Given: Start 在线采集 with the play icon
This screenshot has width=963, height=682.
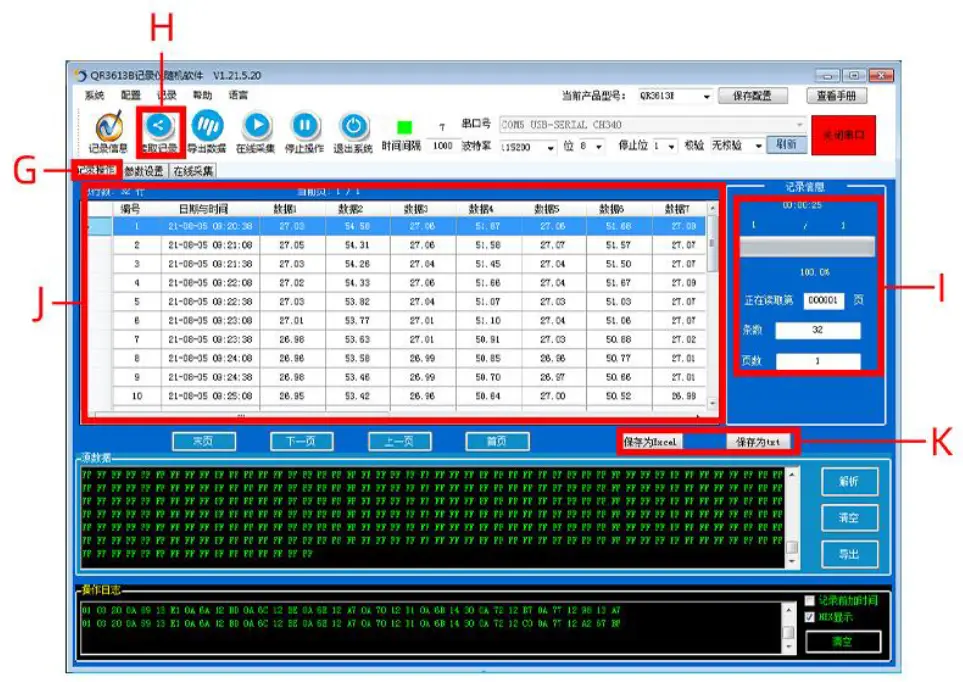Looking at the screenshot, I should coord(256,126).
